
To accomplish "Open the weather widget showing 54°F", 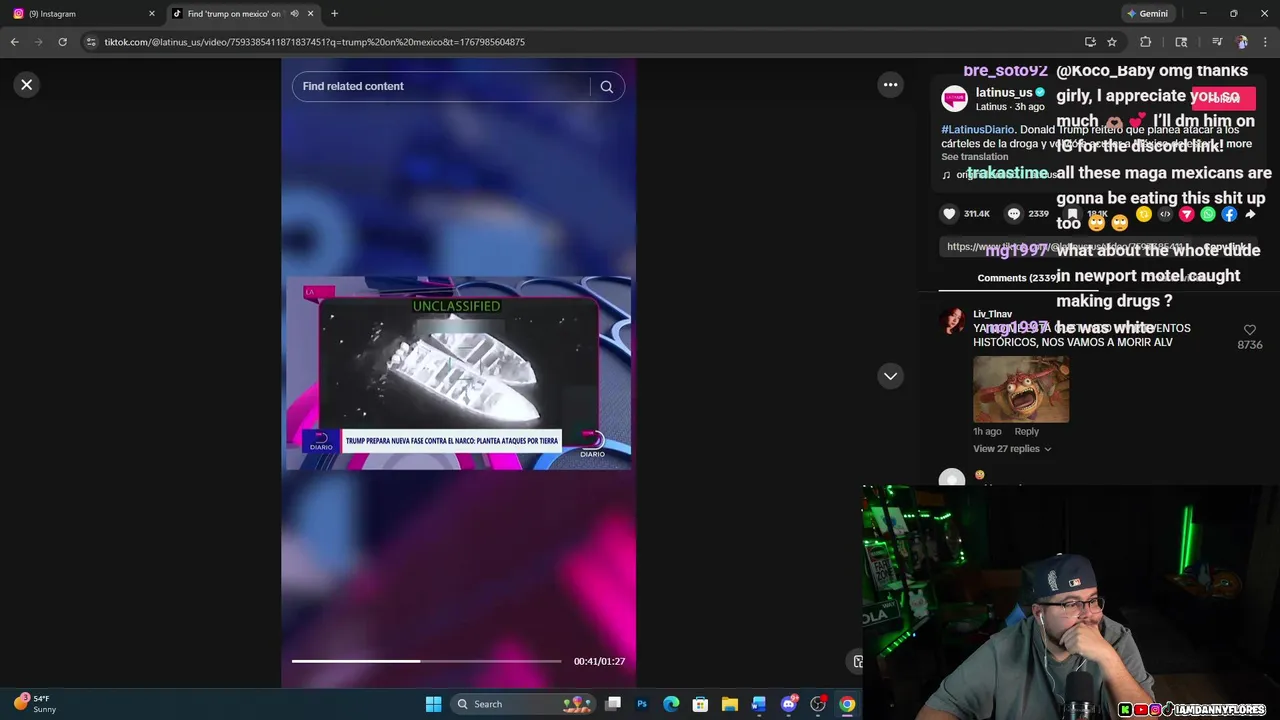I will click(34, 704).
